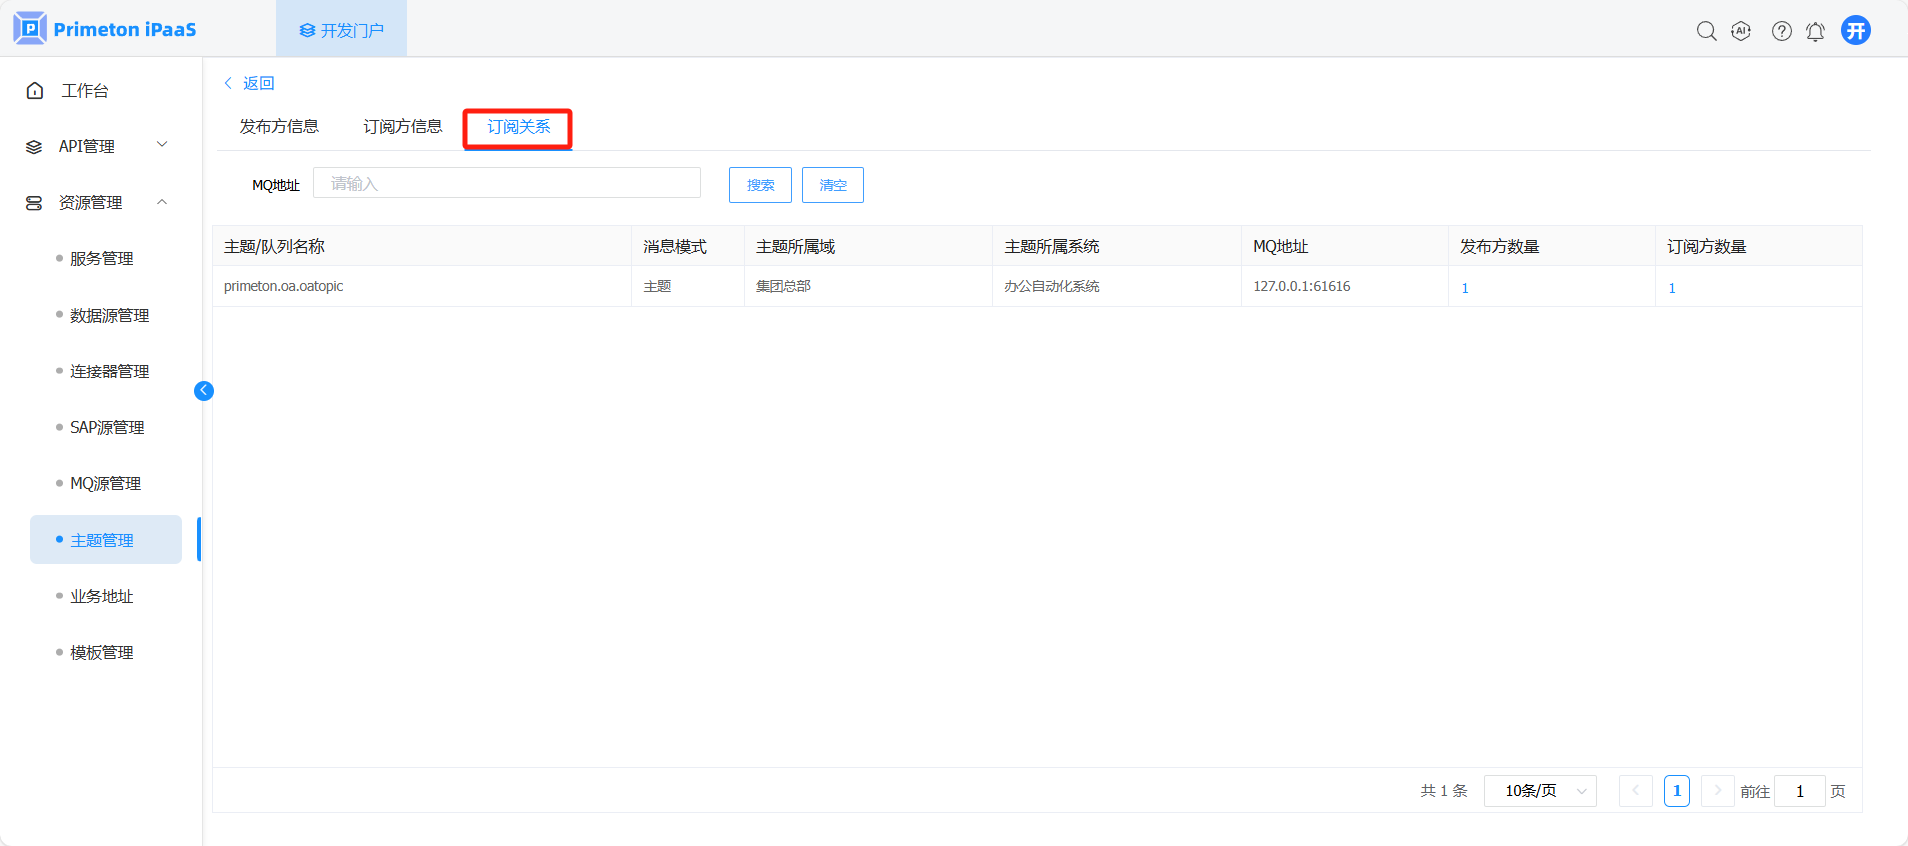Open the help question mark icon

pos(1781,31)
